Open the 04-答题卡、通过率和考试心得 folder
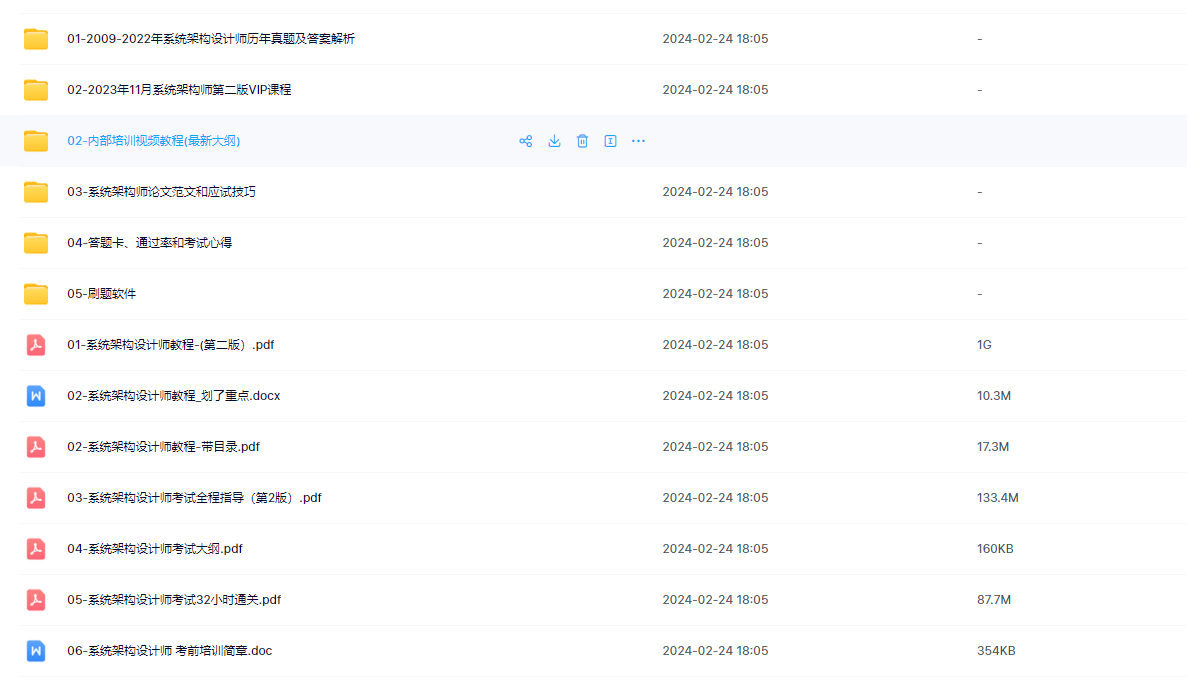 pos(149,243)
